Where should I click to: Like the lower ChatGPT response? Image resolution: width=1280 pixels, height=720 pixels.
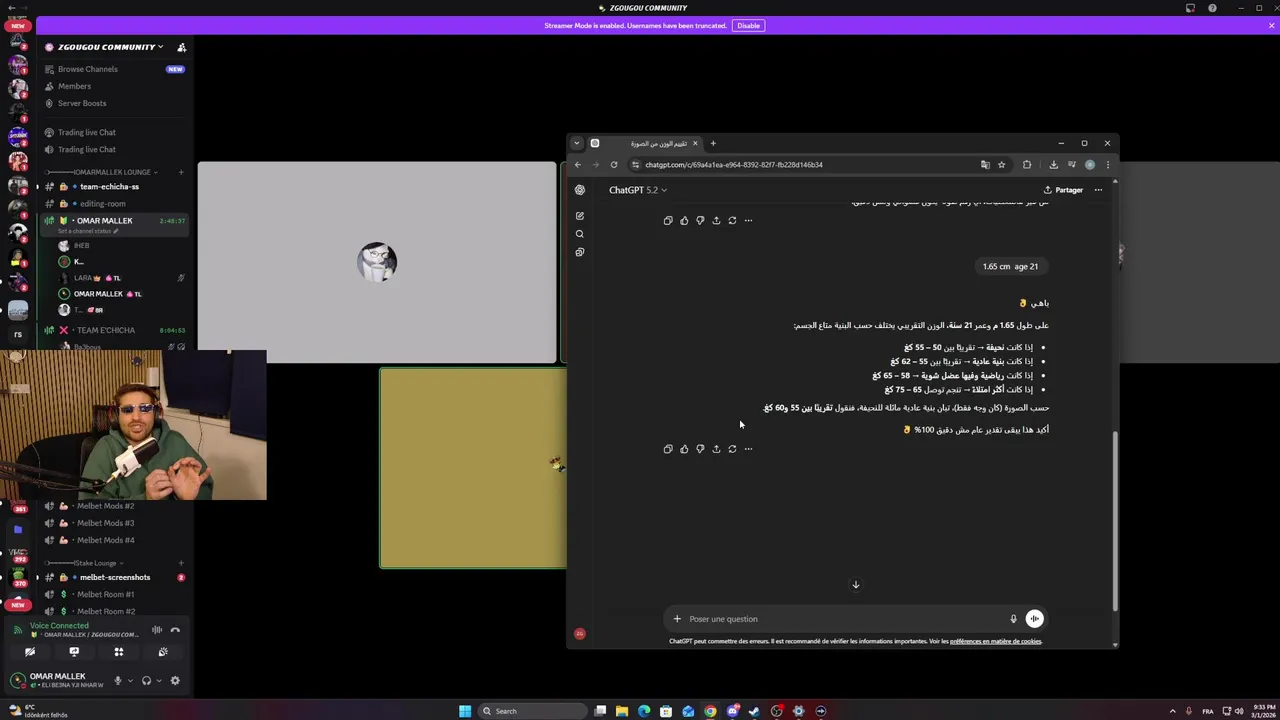pyautogui.click(x=684, y=449)
